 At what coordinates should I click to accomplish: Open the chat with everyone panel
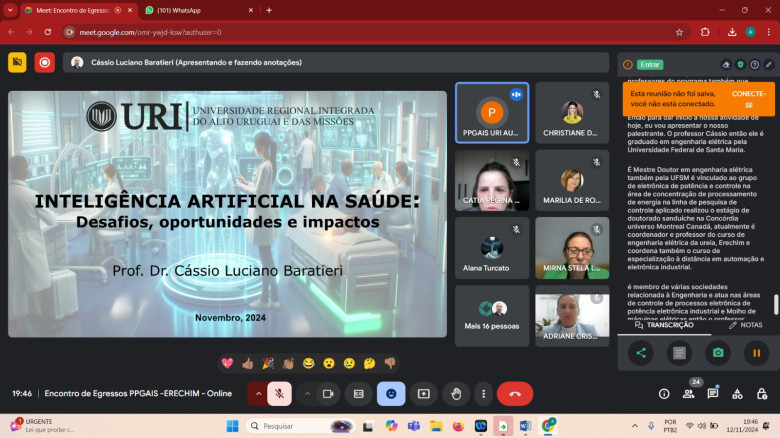click(x=714, y=394)
